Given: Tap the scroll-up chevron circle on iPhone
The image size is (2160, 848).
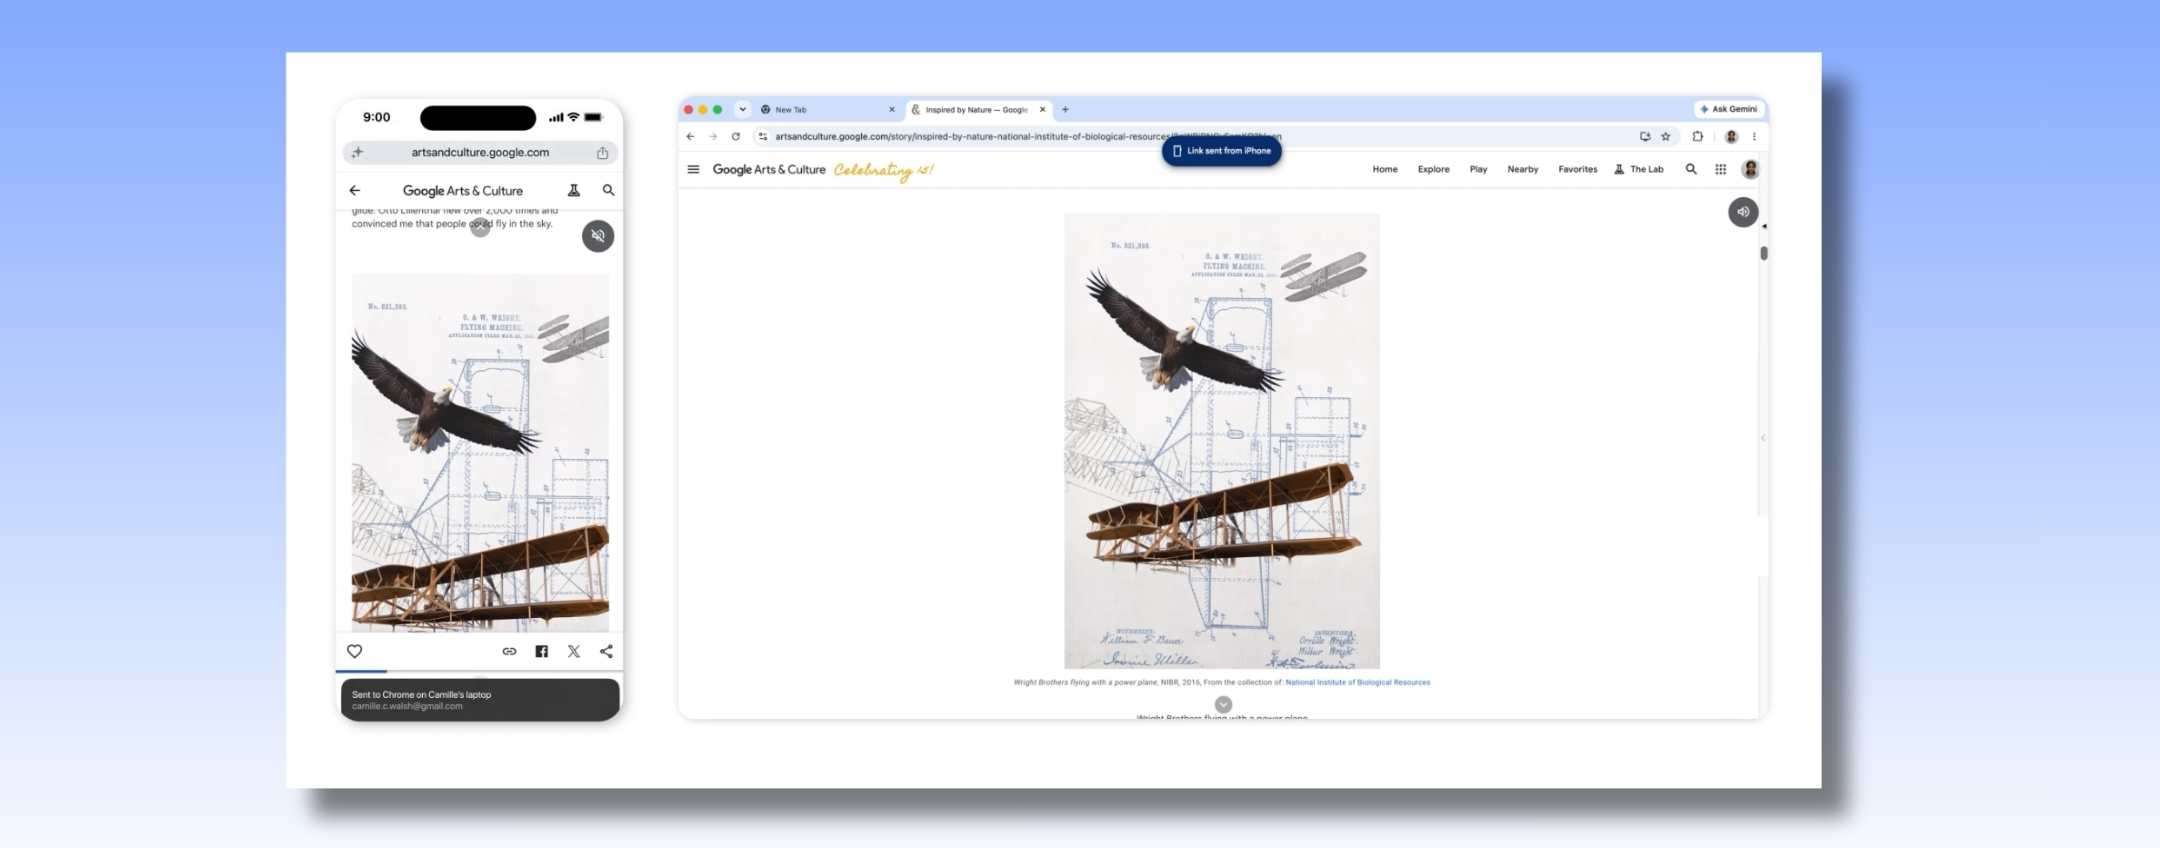Looking at the screenshot, I should [x=481, y=227].
